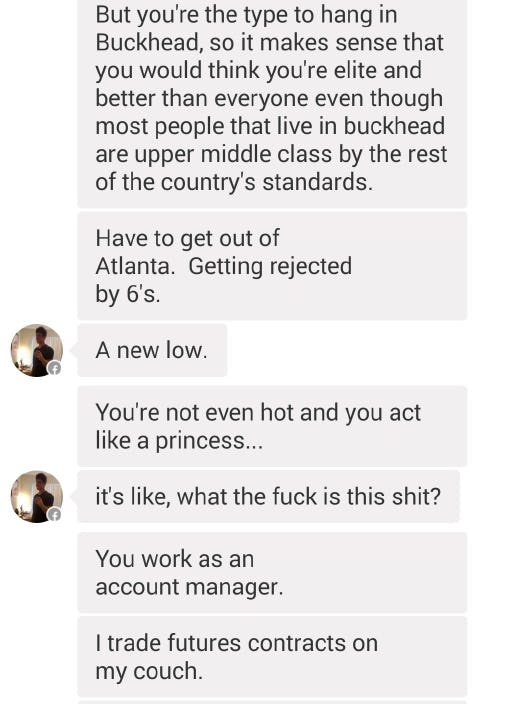The image size is (525, 704).
Task: Select the 'Have to get out of Atlanta' message
Action: point(272,266)
